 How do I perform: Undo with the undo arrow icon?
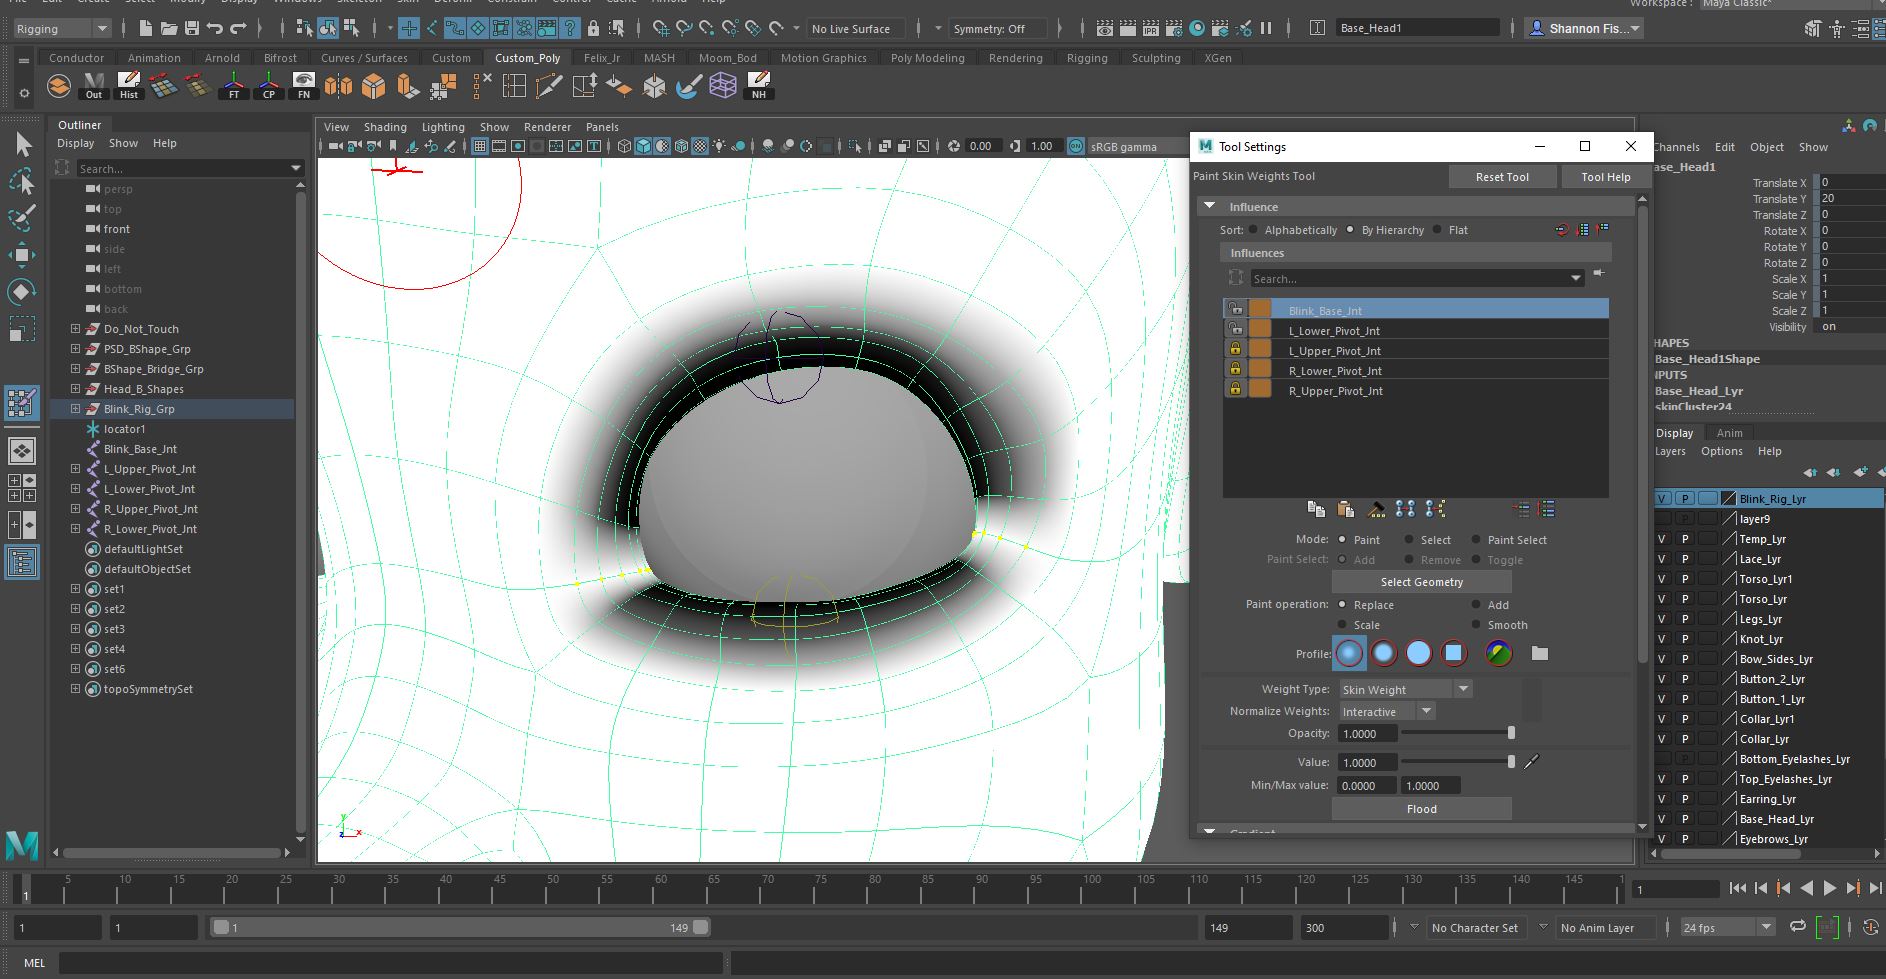(x=215, y=29)
